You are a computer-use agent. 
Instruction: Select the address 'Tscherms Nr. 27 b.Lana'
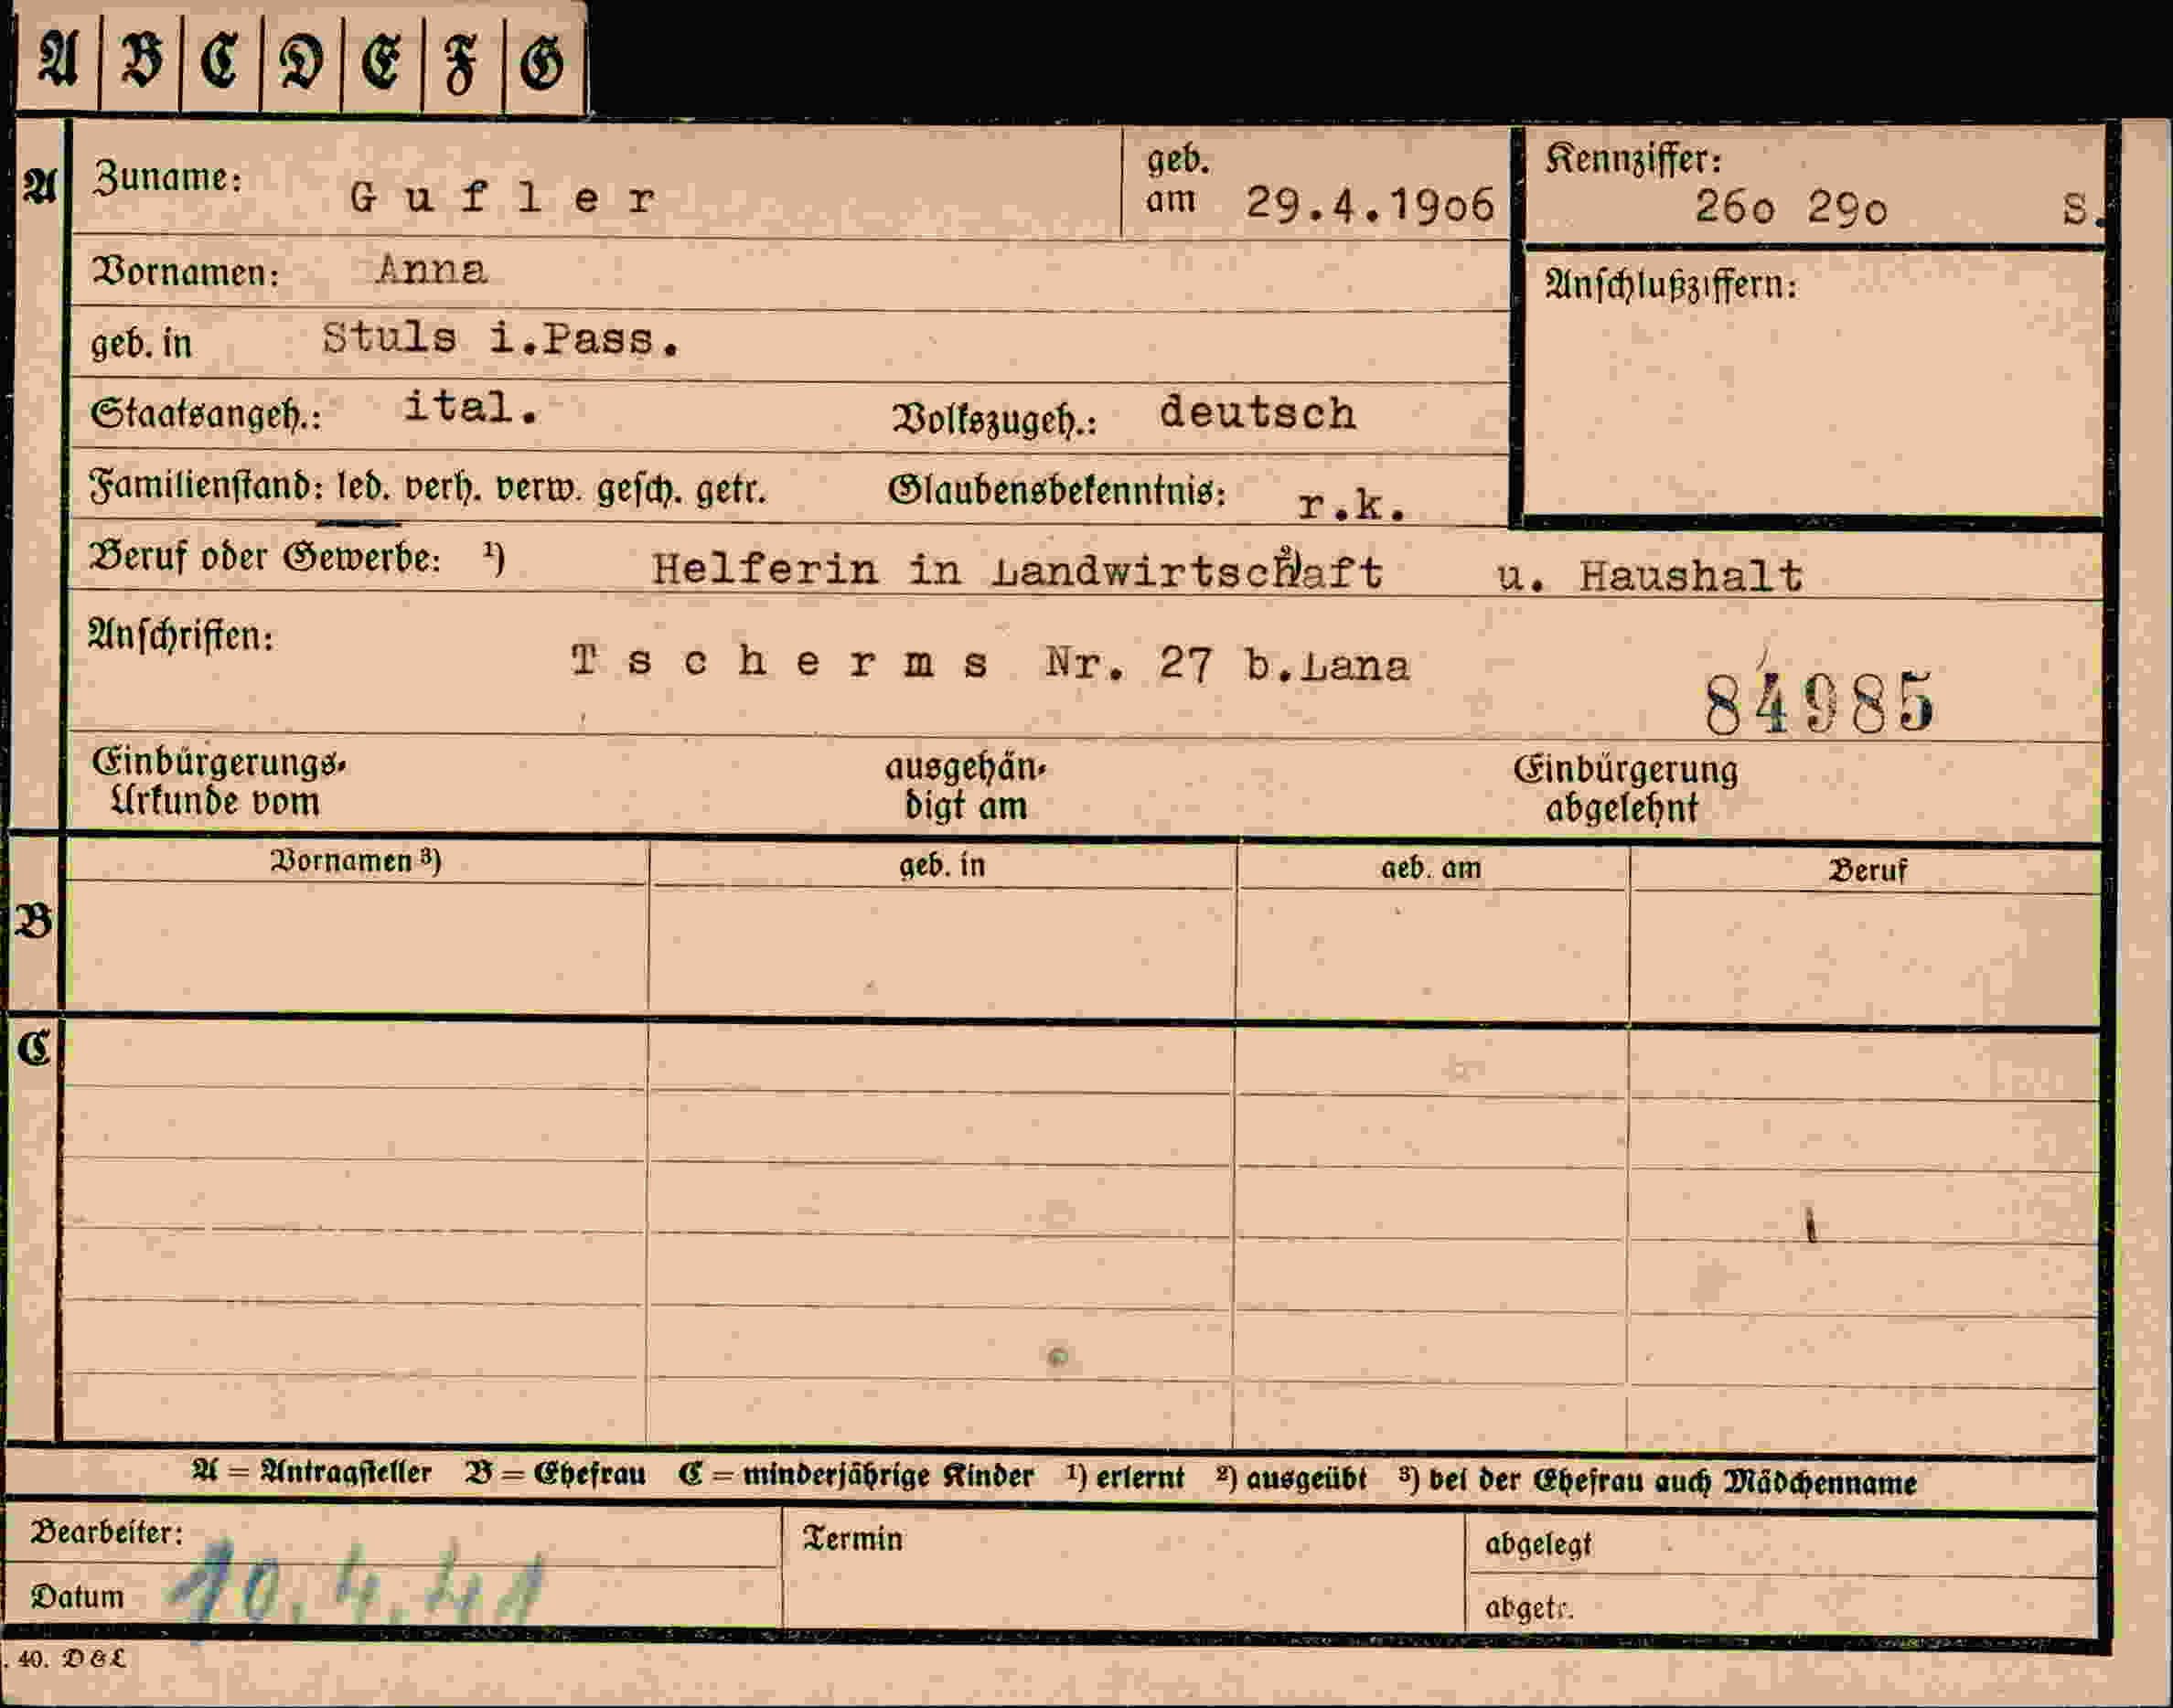[x=990, y=663]
